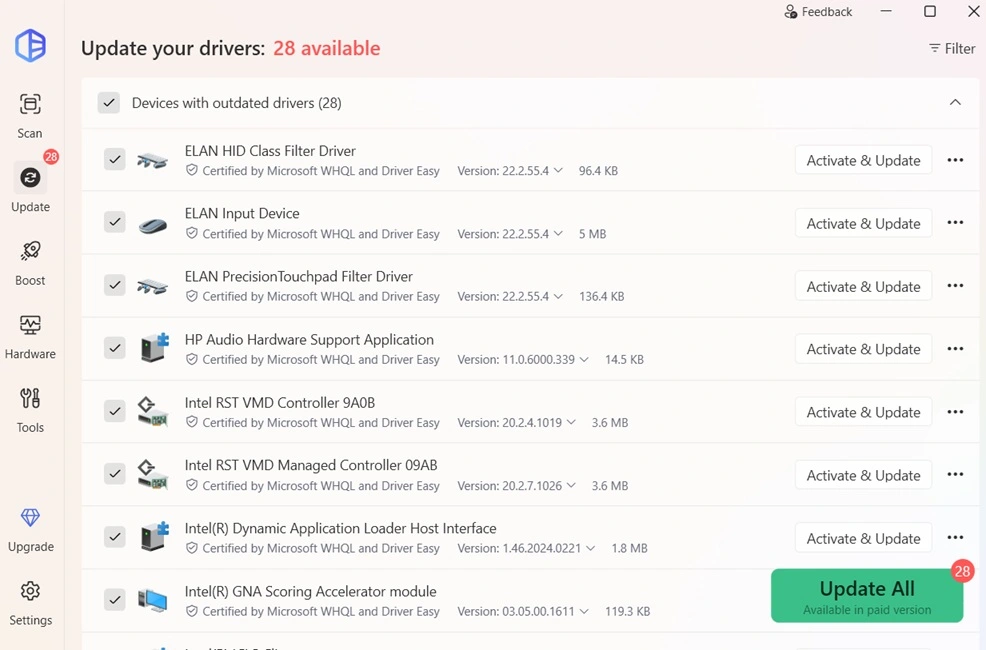
Task: Click Intel RST VMD Controller 9A0B icon
Action: (153, 411)
